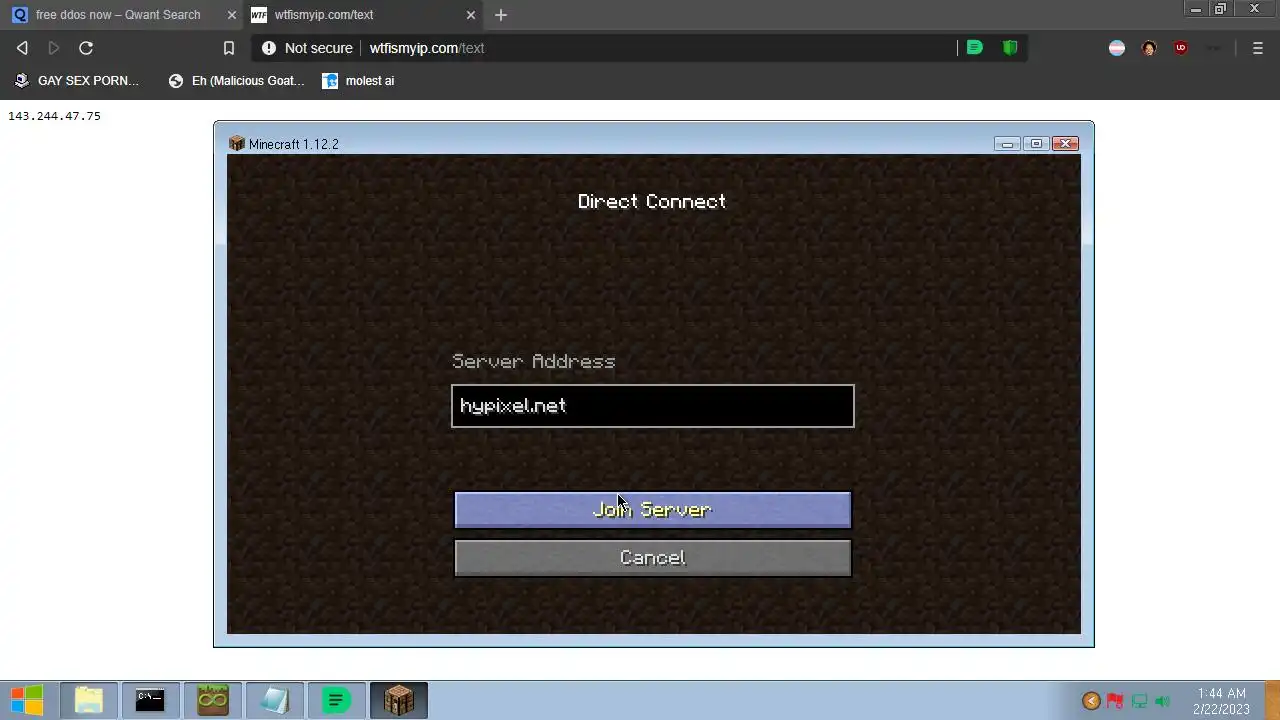Image resolution: width=1280 pixels, height=720 pixels.
Task: Cancel the Direct Connect dialog
Action: [652, 558]
